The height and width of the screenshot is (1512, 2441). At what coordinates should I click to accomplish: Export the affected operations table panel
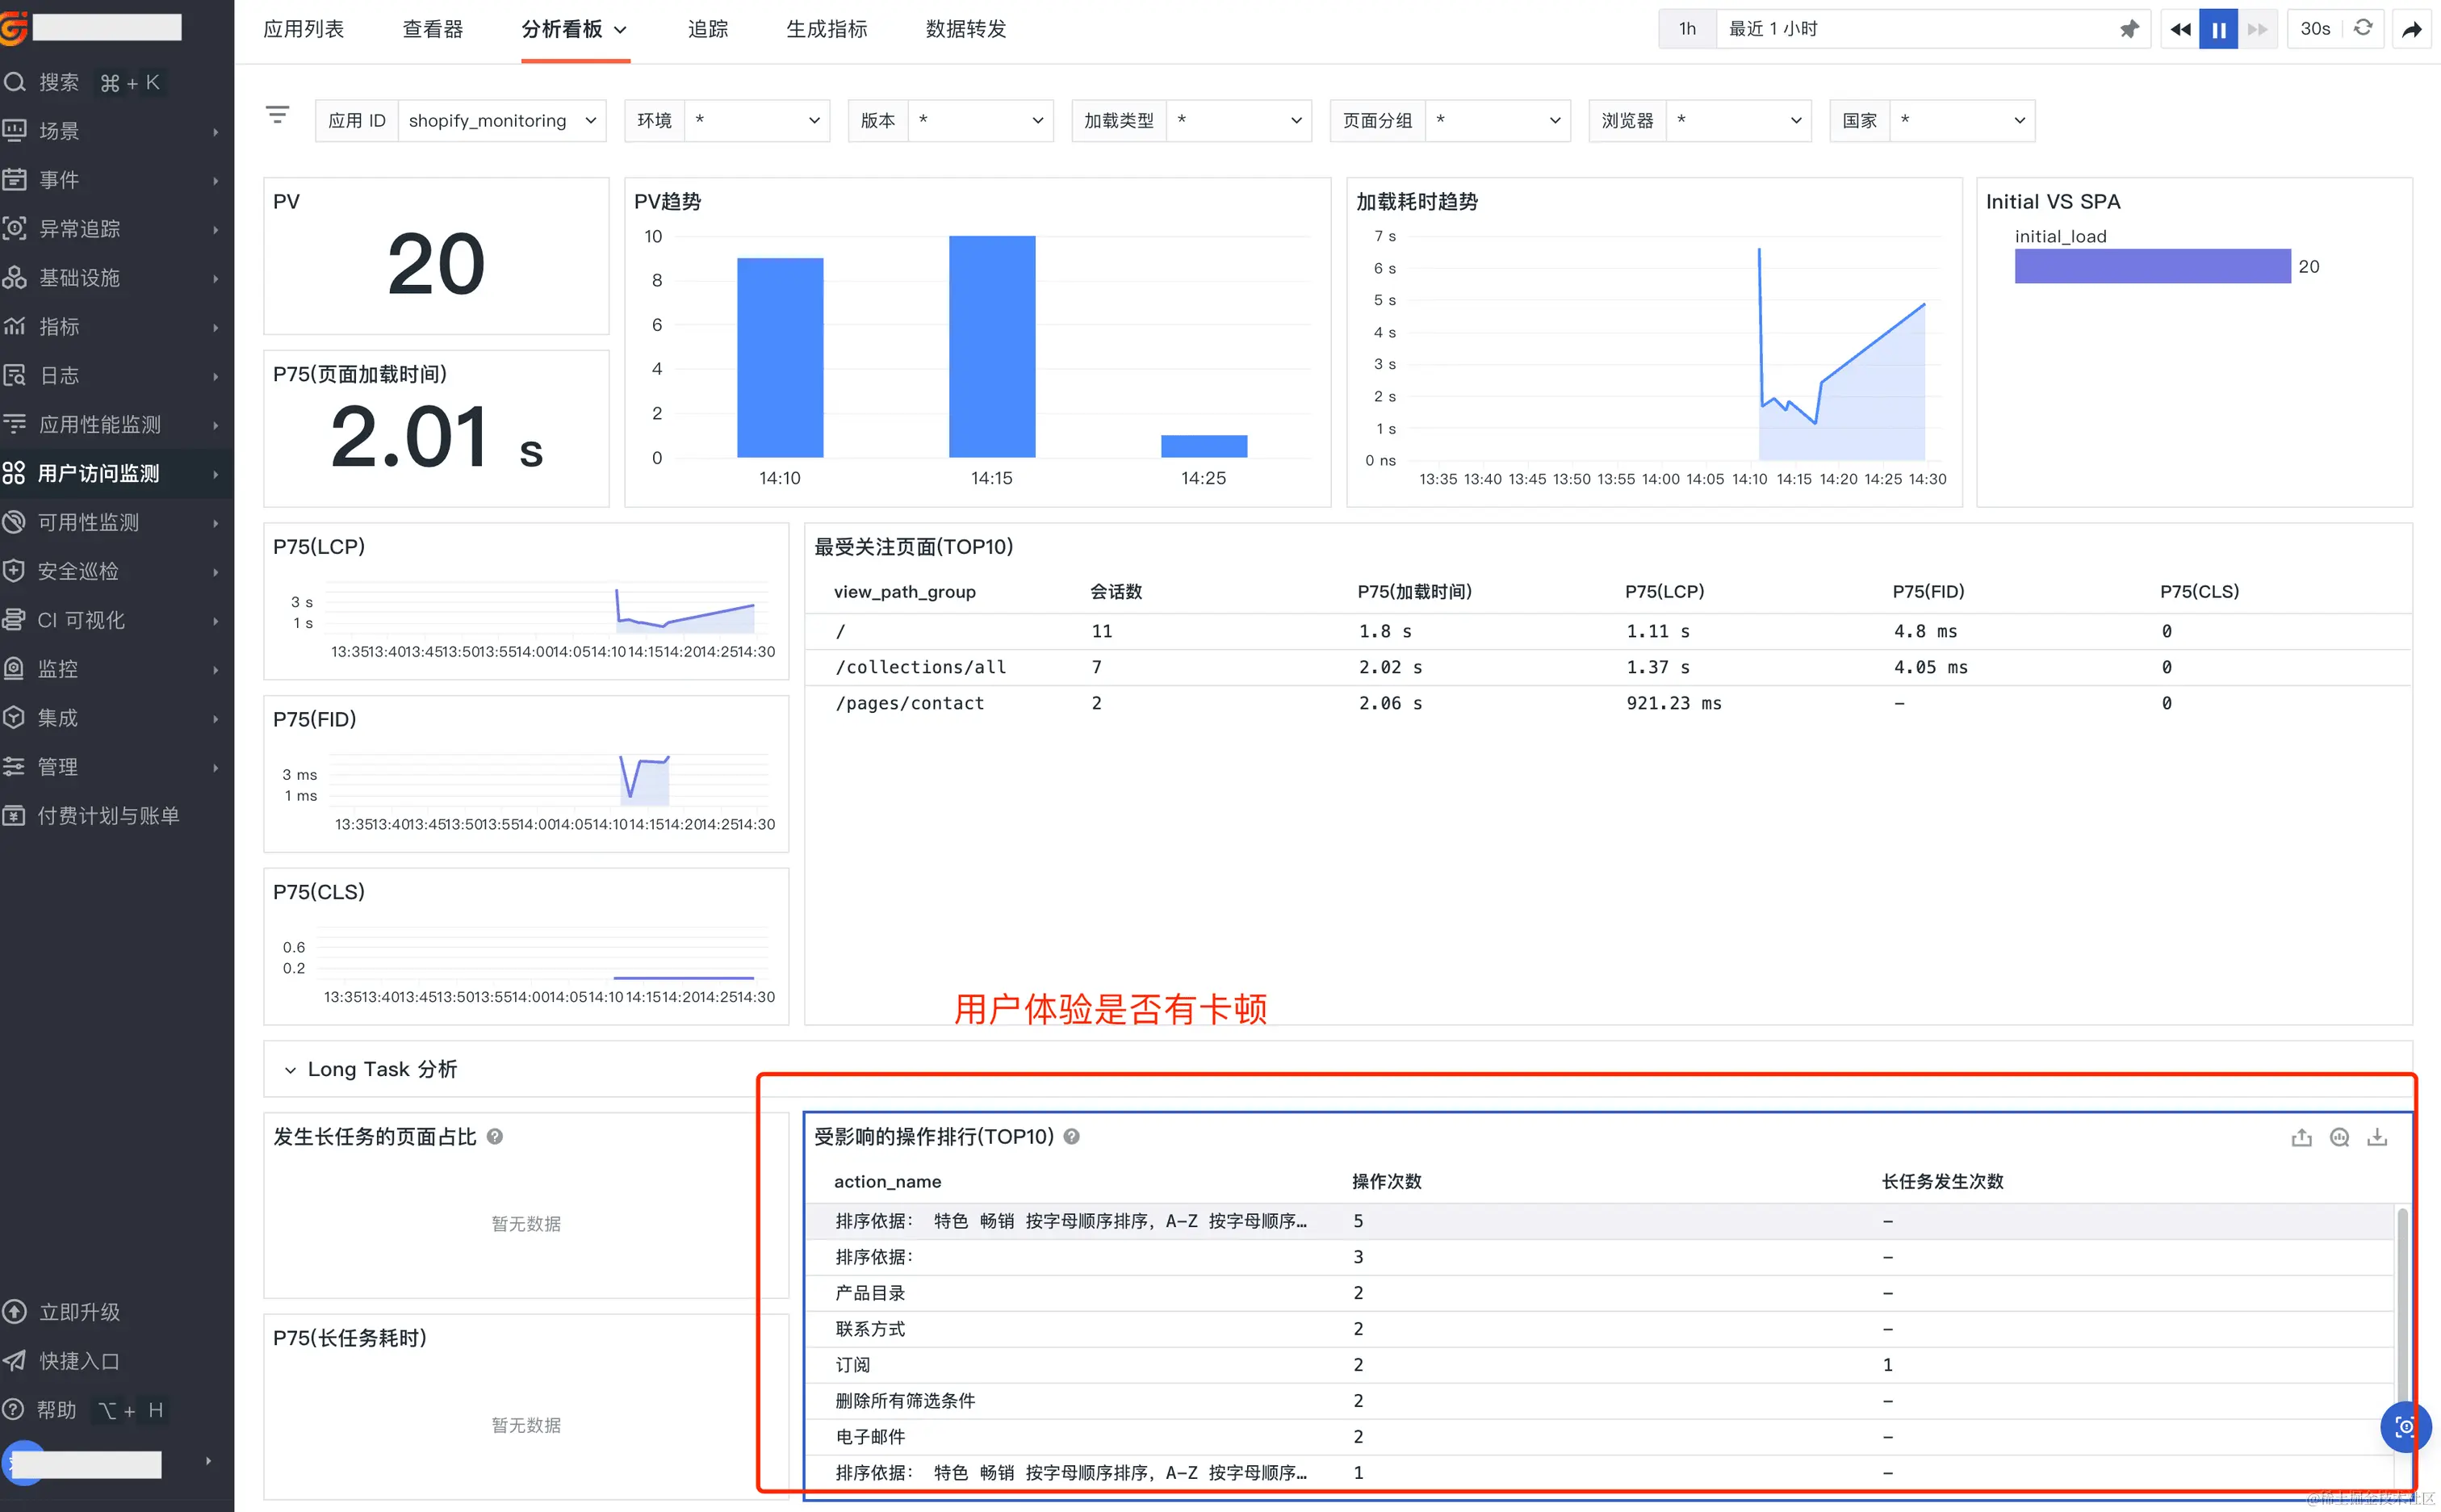coord(2301,1137)
